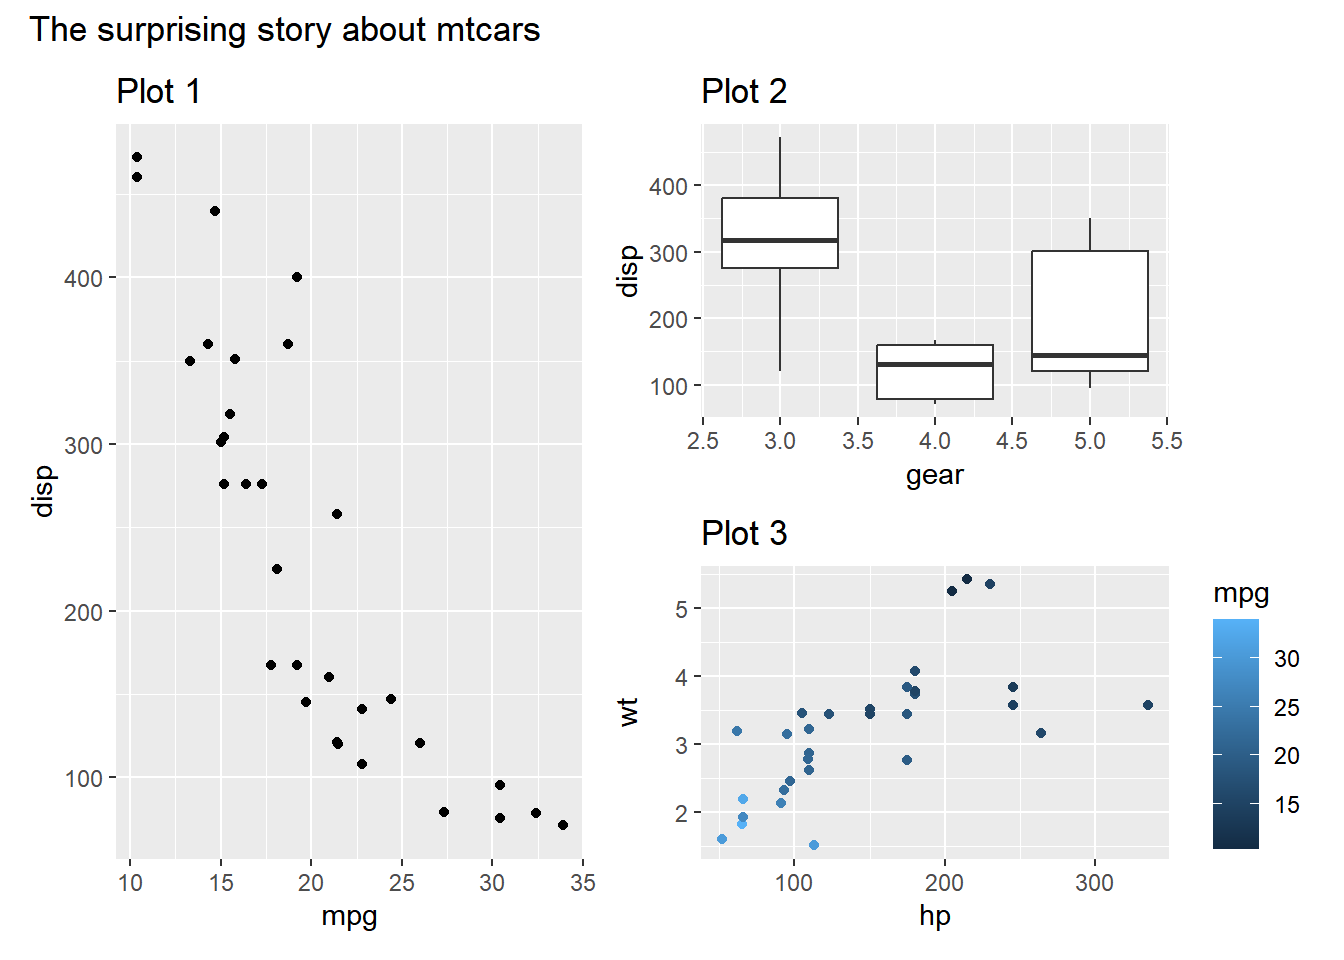The width and height of the screenshot is (1344, 960).
Task: Select the "Plot 2" heading
Action: pos(744,92)
